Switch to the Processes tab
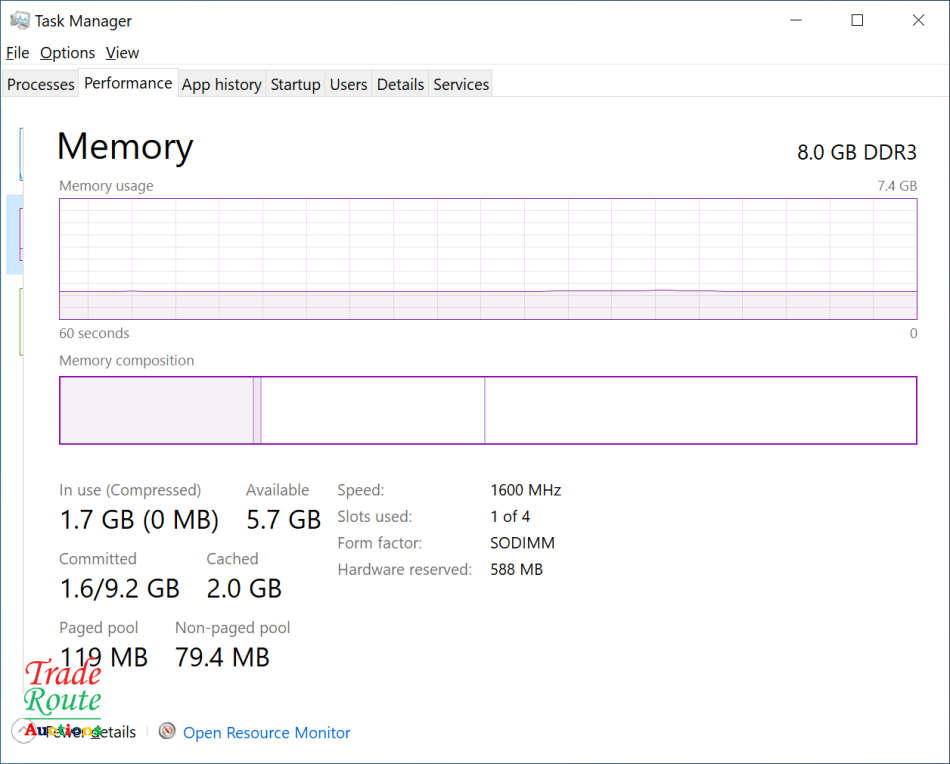 [41, 85]
